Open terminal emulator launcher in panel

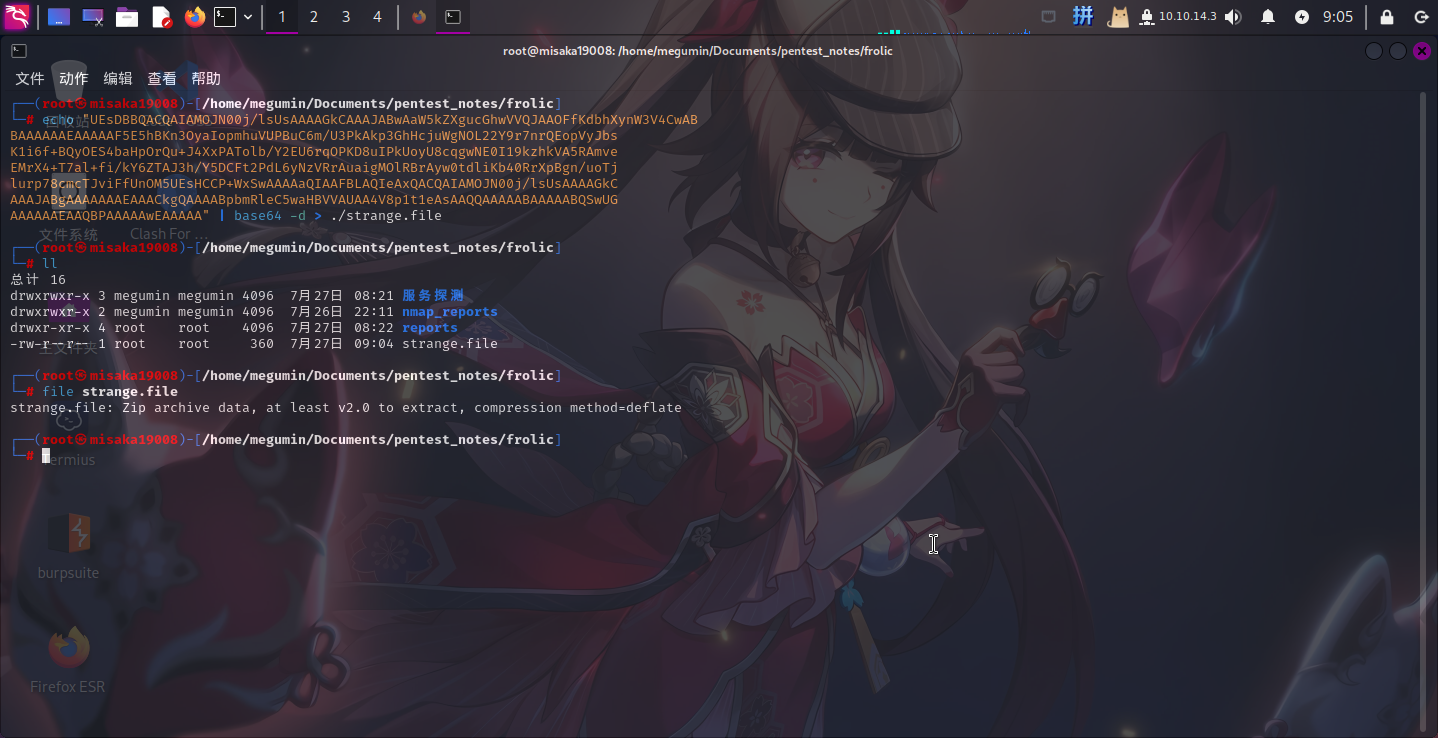(226, 17)
